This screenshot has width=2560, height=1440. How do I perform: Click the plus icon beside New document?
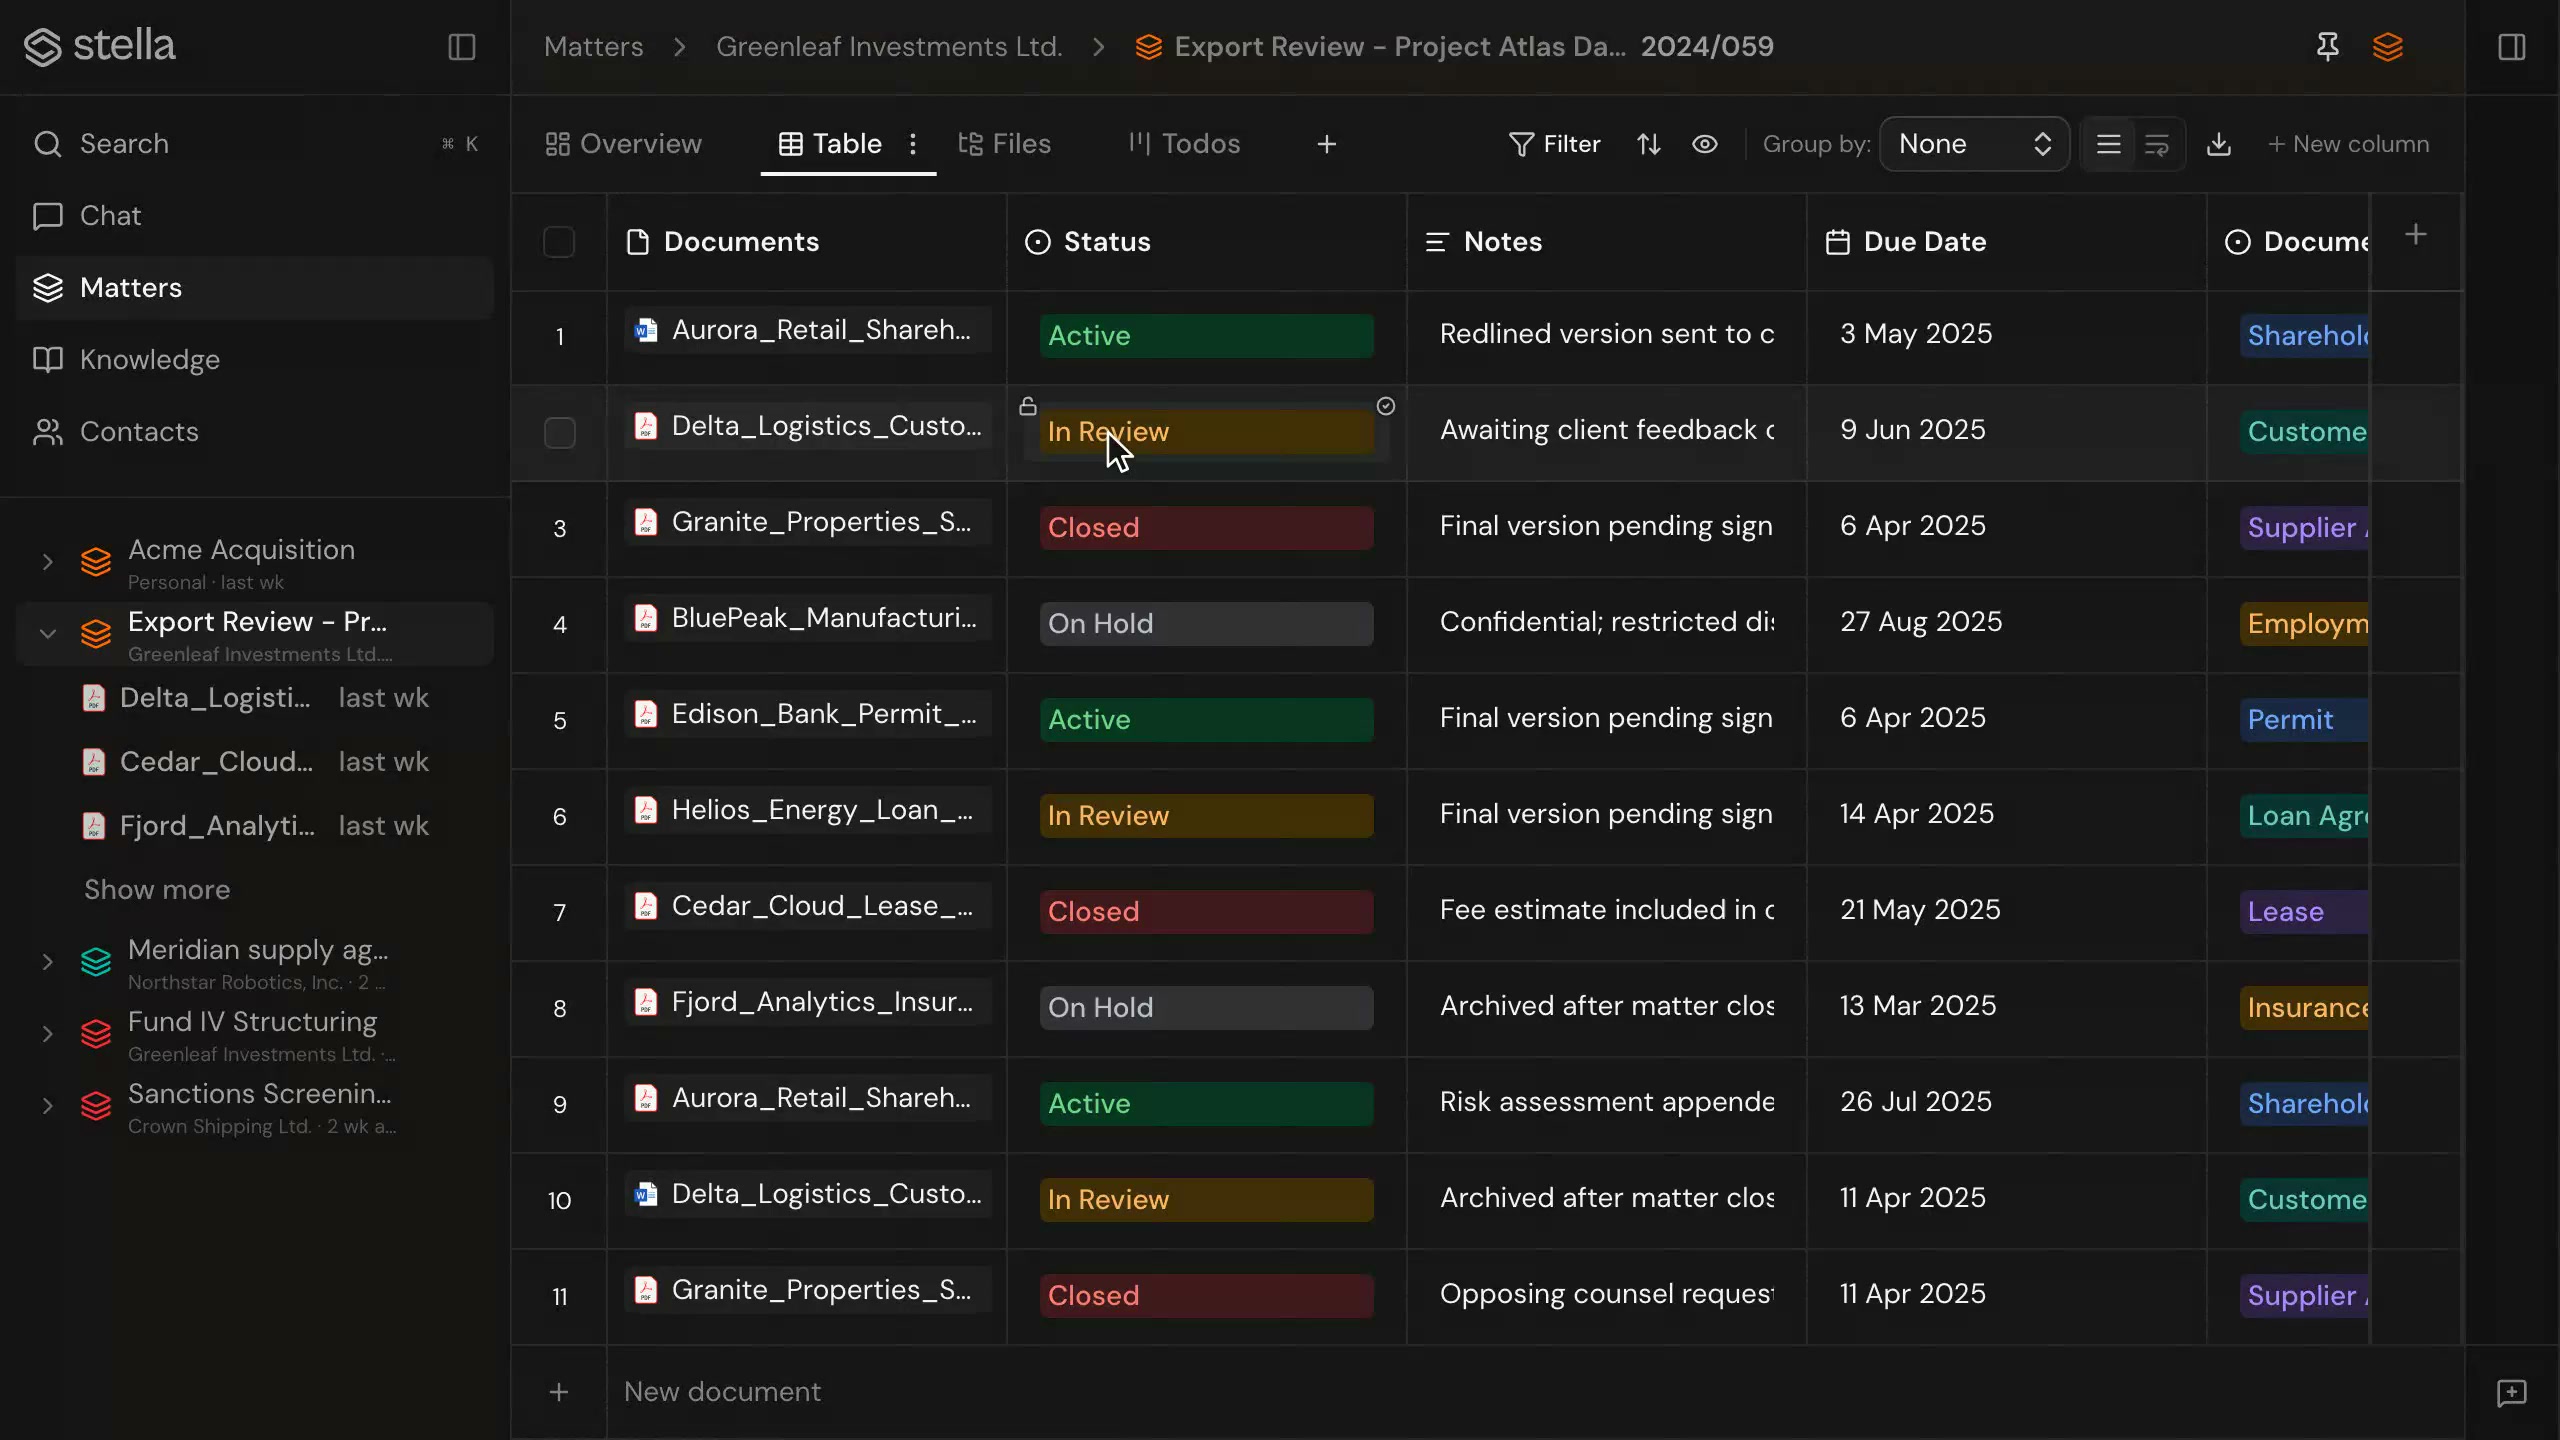559,1392
